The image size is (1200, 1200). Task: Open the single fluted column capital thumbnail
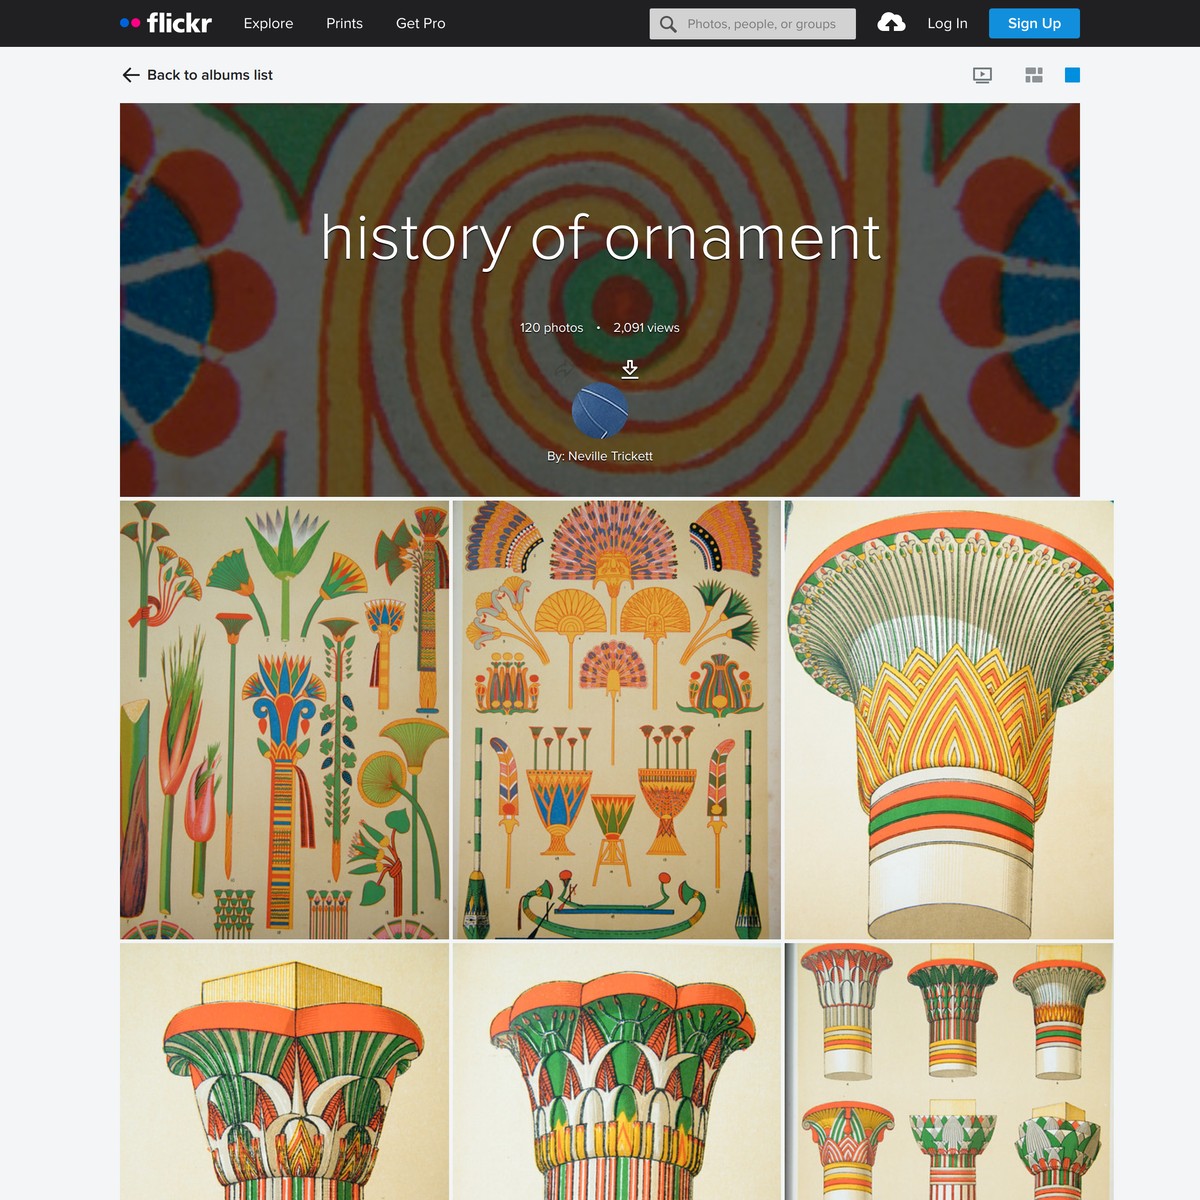948,720
